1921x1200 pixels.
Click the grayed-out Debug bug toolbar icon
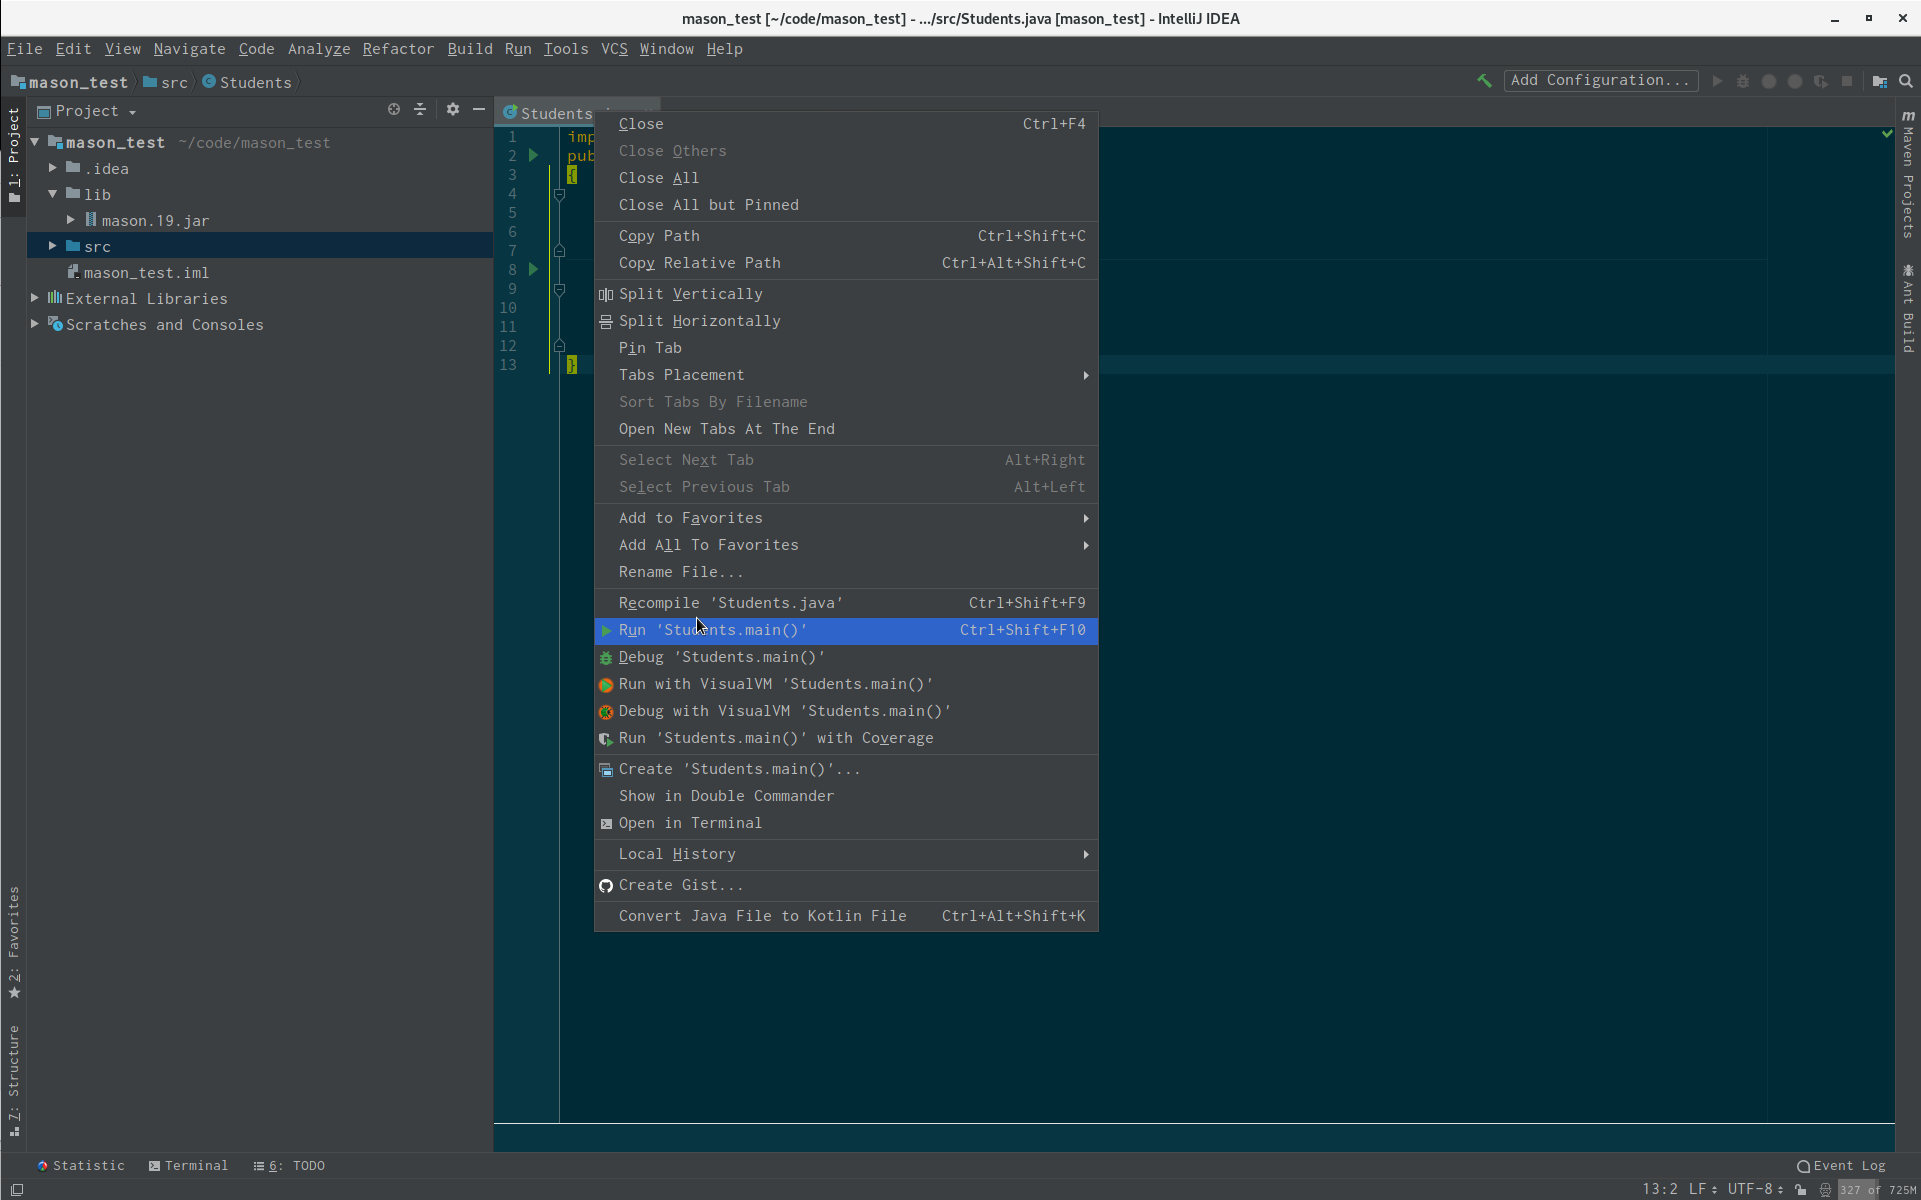[1743, 81]
